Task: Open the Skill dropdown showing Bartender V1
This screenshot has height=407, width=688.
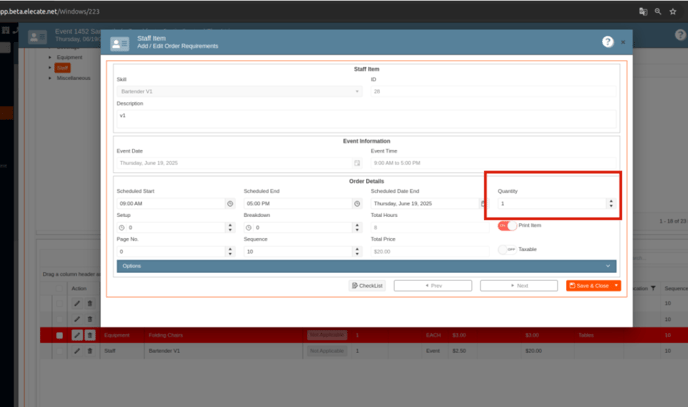Action: click(239, 91)
